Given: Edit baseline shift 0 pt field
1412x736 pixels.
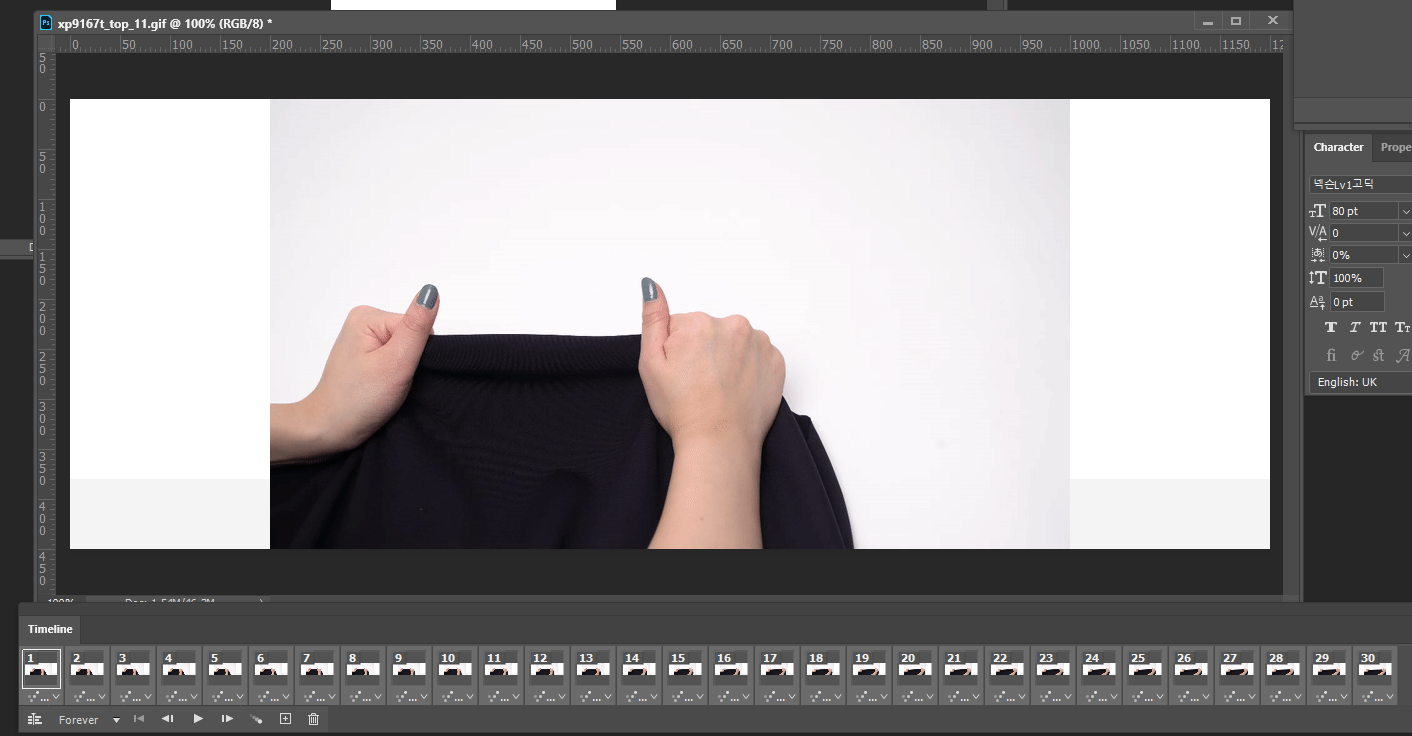Looking at the screenshot, I should click(1357, 302).
